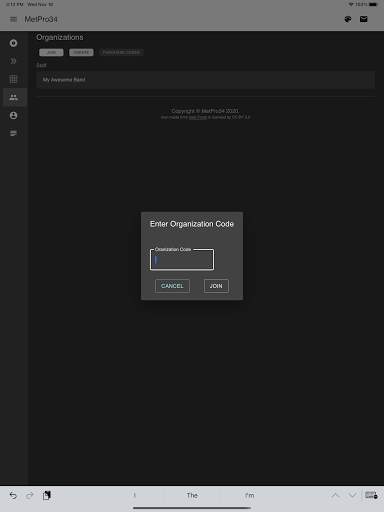Tap the previous field up chevron

[x=335, y=495]
